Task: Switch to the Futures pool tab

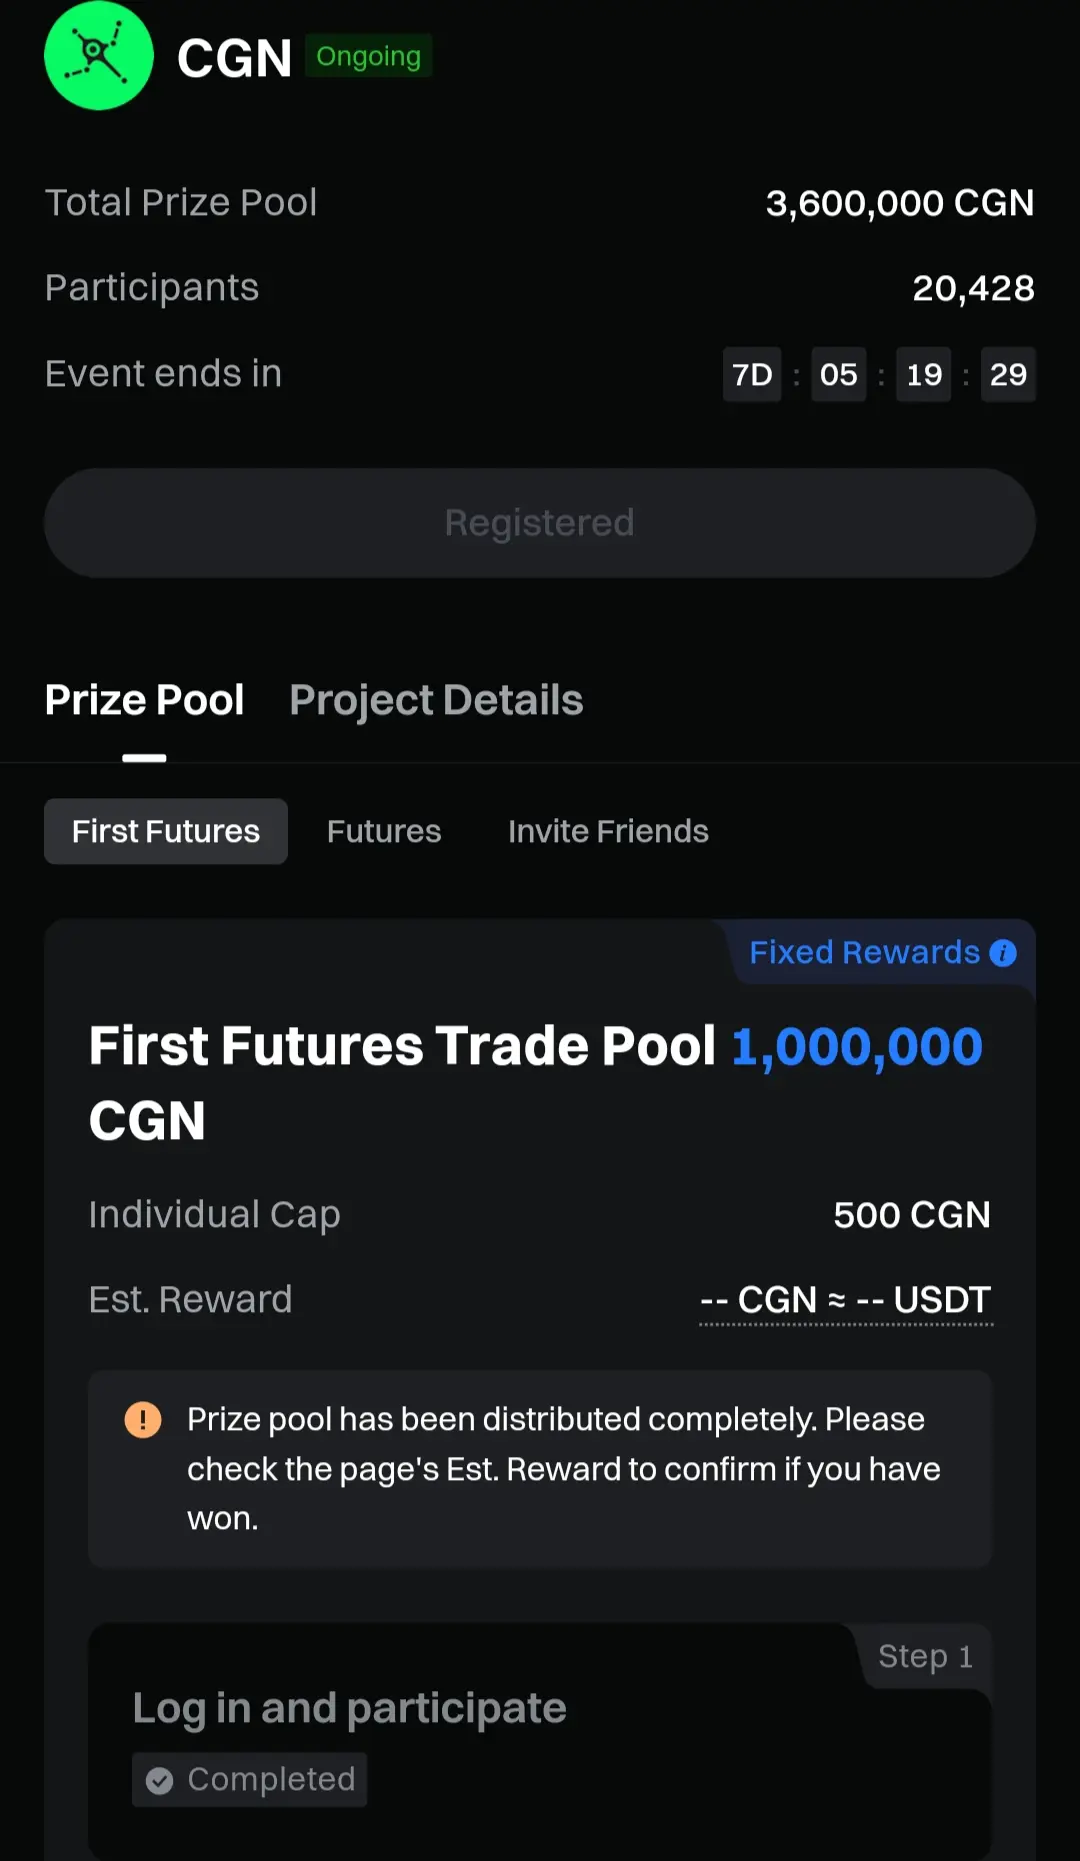Action: pyautogui.click(x=384, y=831)
